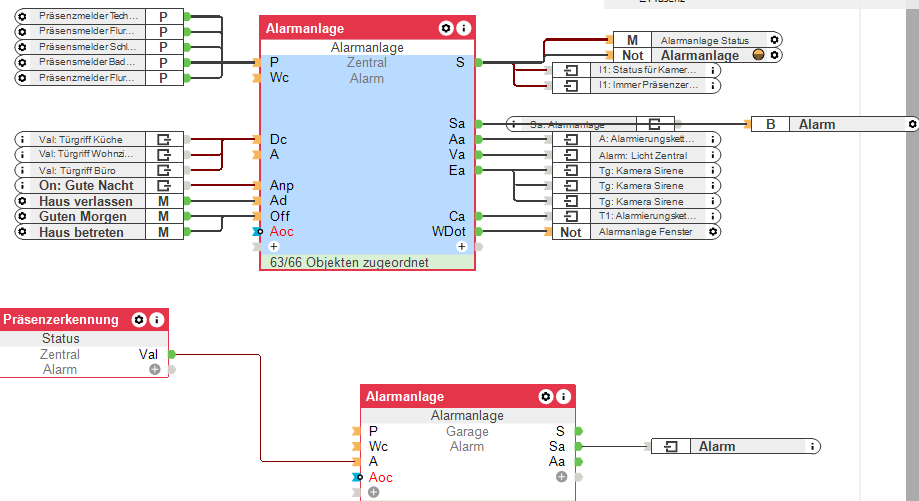This screenshot has height=501, width=919.
Task: Select Dc input on Zentral Alarmanlage block
Action: (278, 139)
